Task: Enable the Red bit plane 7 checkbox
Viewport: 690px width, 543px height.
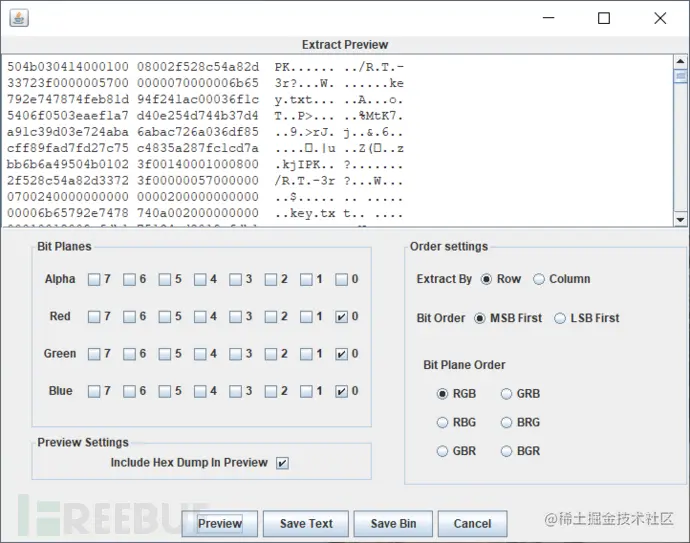Action: (x=94, y=317)
